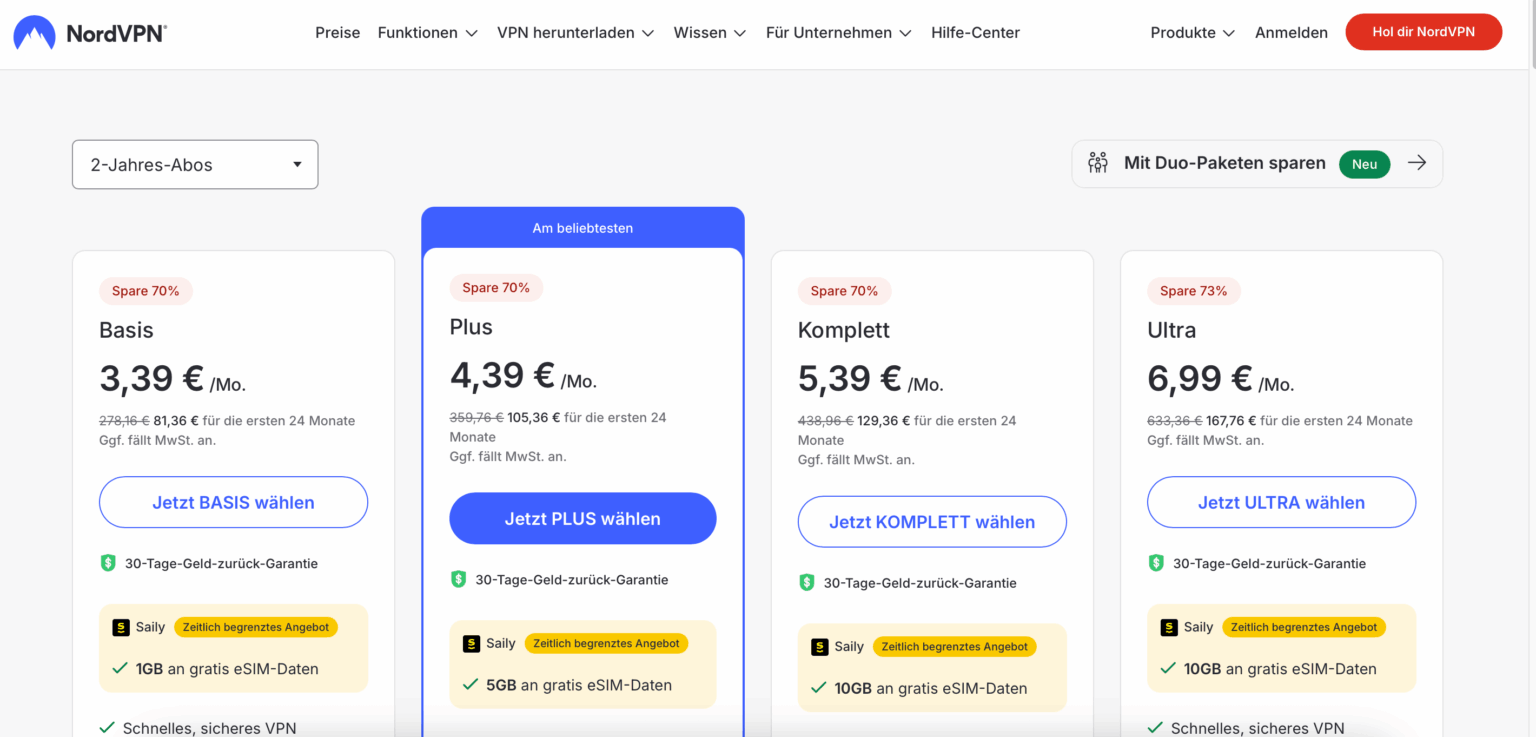Click the Anmelden link

click(x=1291, y=33)
